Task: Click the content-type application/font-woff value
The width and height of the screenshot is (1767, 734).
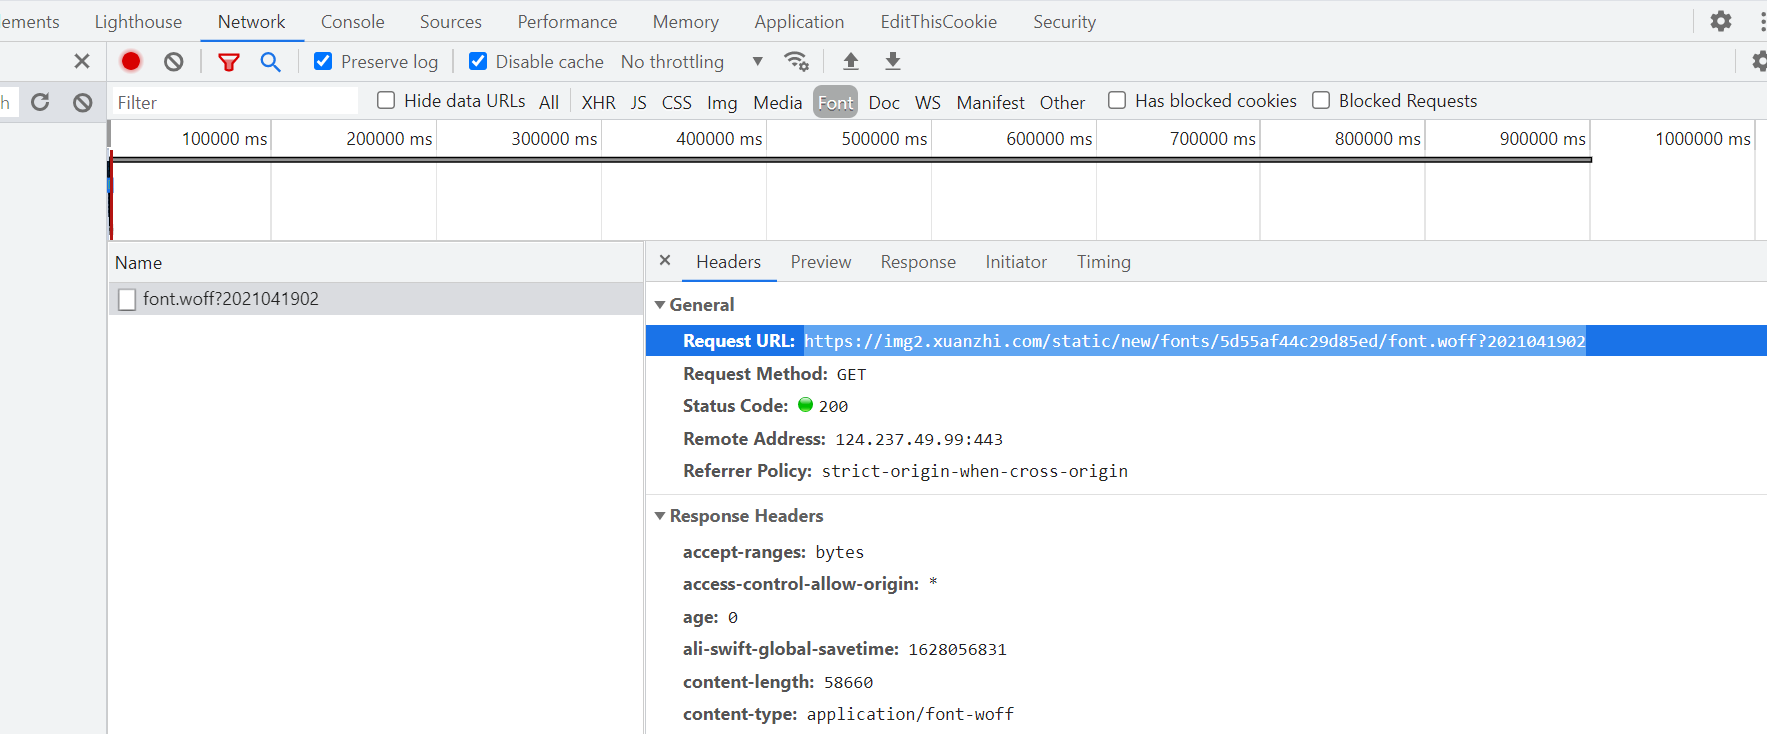Action: [x=910, y=714]
